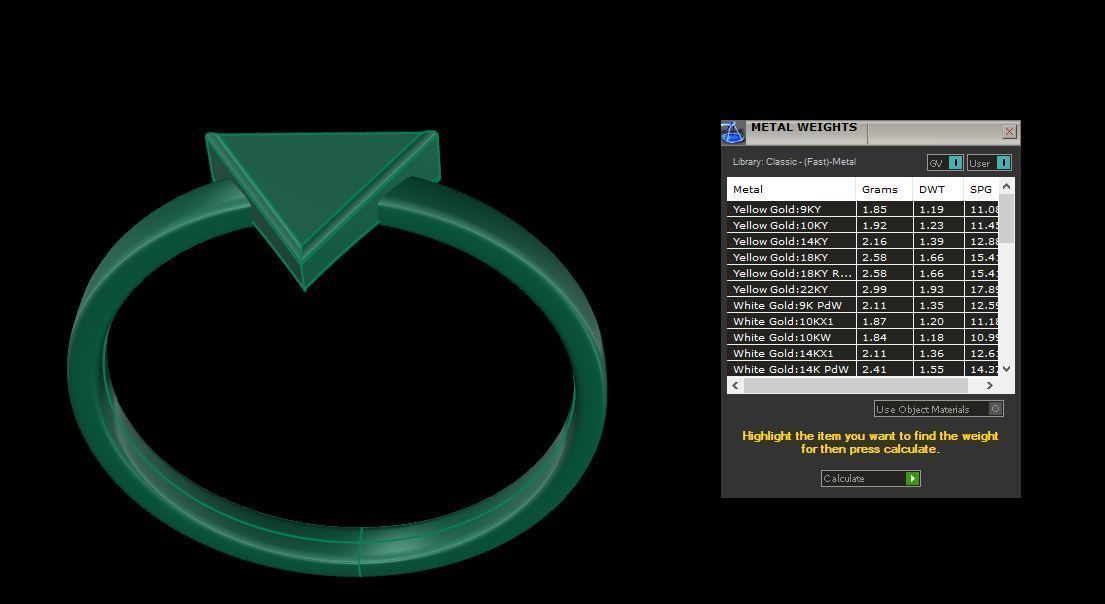
Task: Enable Use Object Materials option
Action: 939,409
